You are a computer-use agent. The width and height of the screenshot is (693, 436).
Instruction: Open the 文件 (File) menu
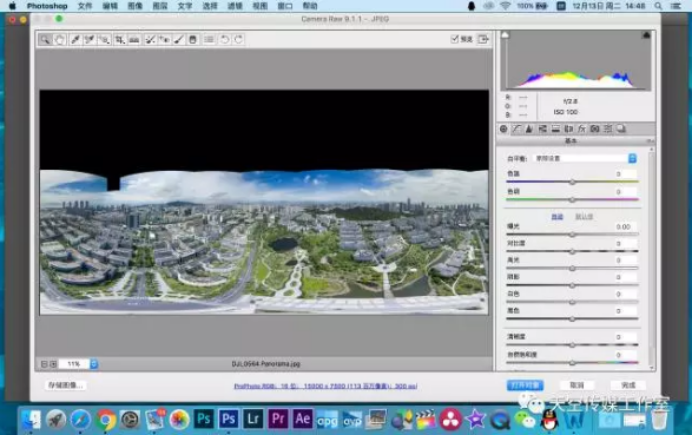[x=84, y=6]
